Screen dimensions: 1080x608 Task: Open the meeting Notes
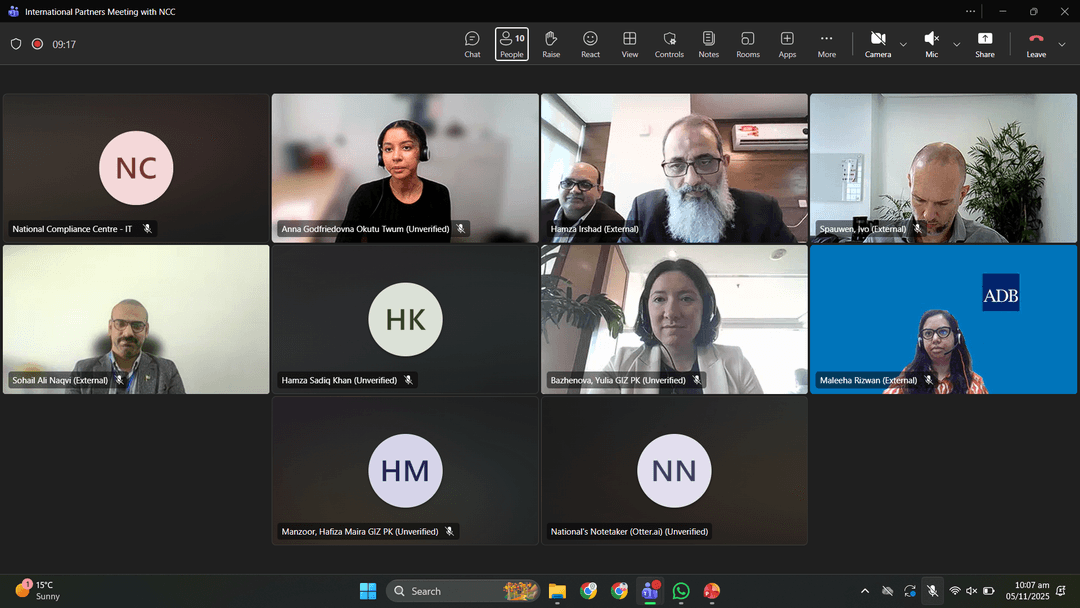pos(708,44)
